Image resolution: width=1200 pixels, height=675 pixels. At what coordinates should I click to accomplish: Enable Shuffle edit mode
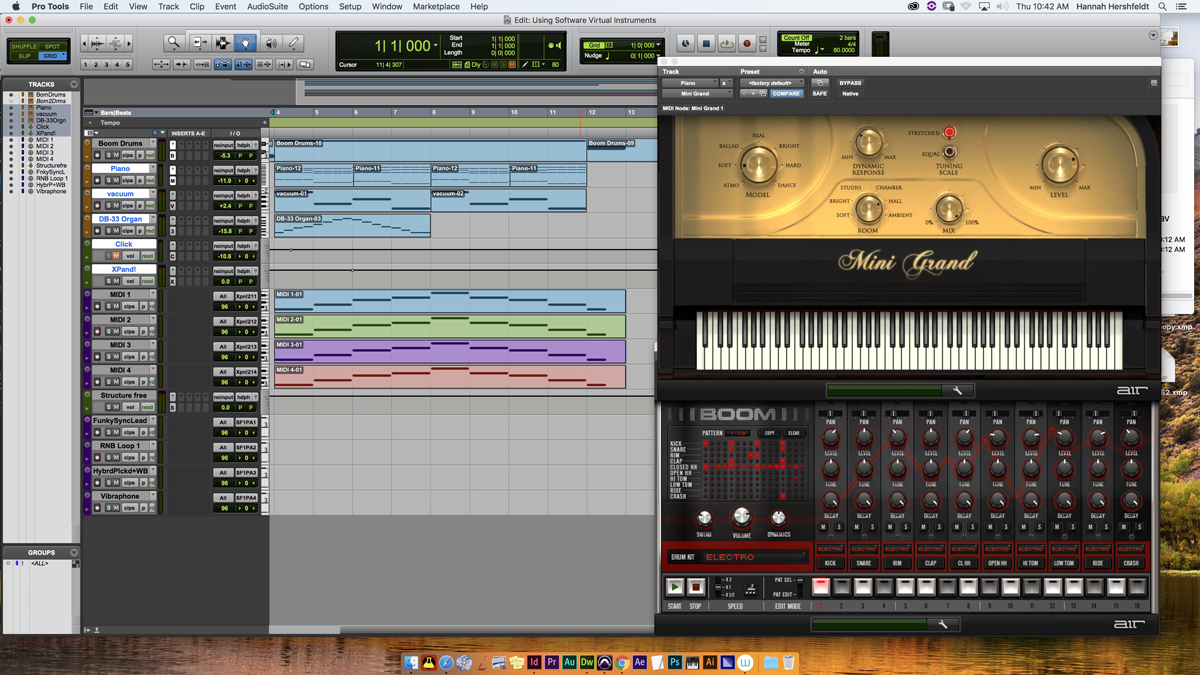coord(24,46)
